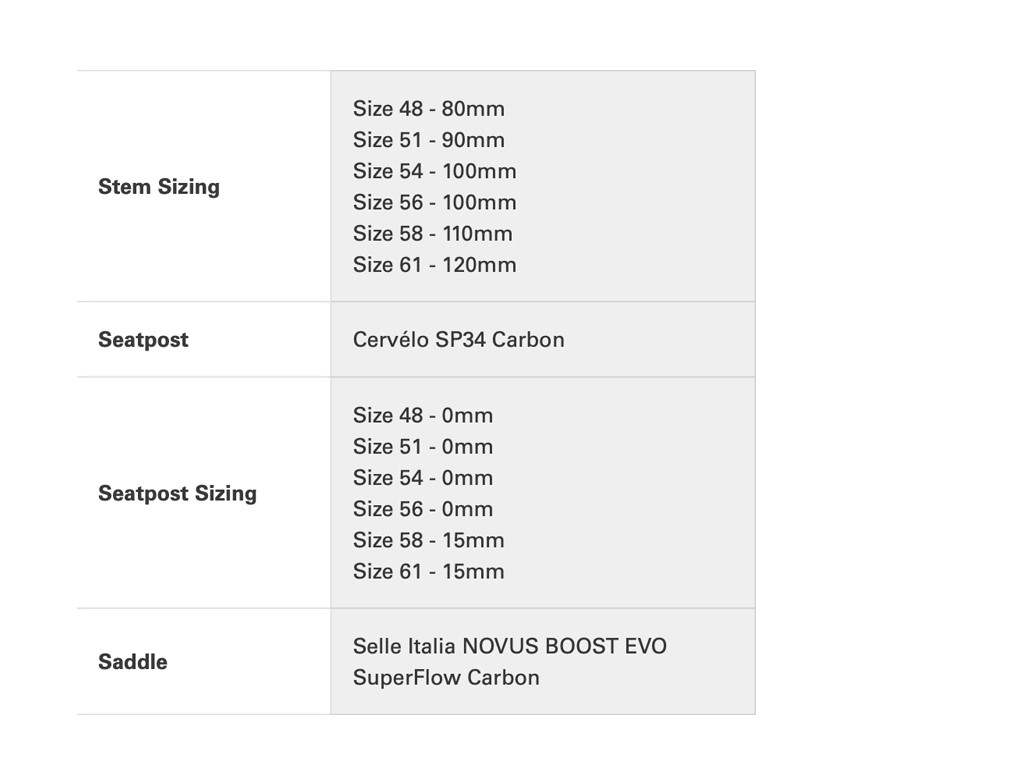
Task: Select the Size 48 - 0mm seatpost entry
Action: pos(422,416)
